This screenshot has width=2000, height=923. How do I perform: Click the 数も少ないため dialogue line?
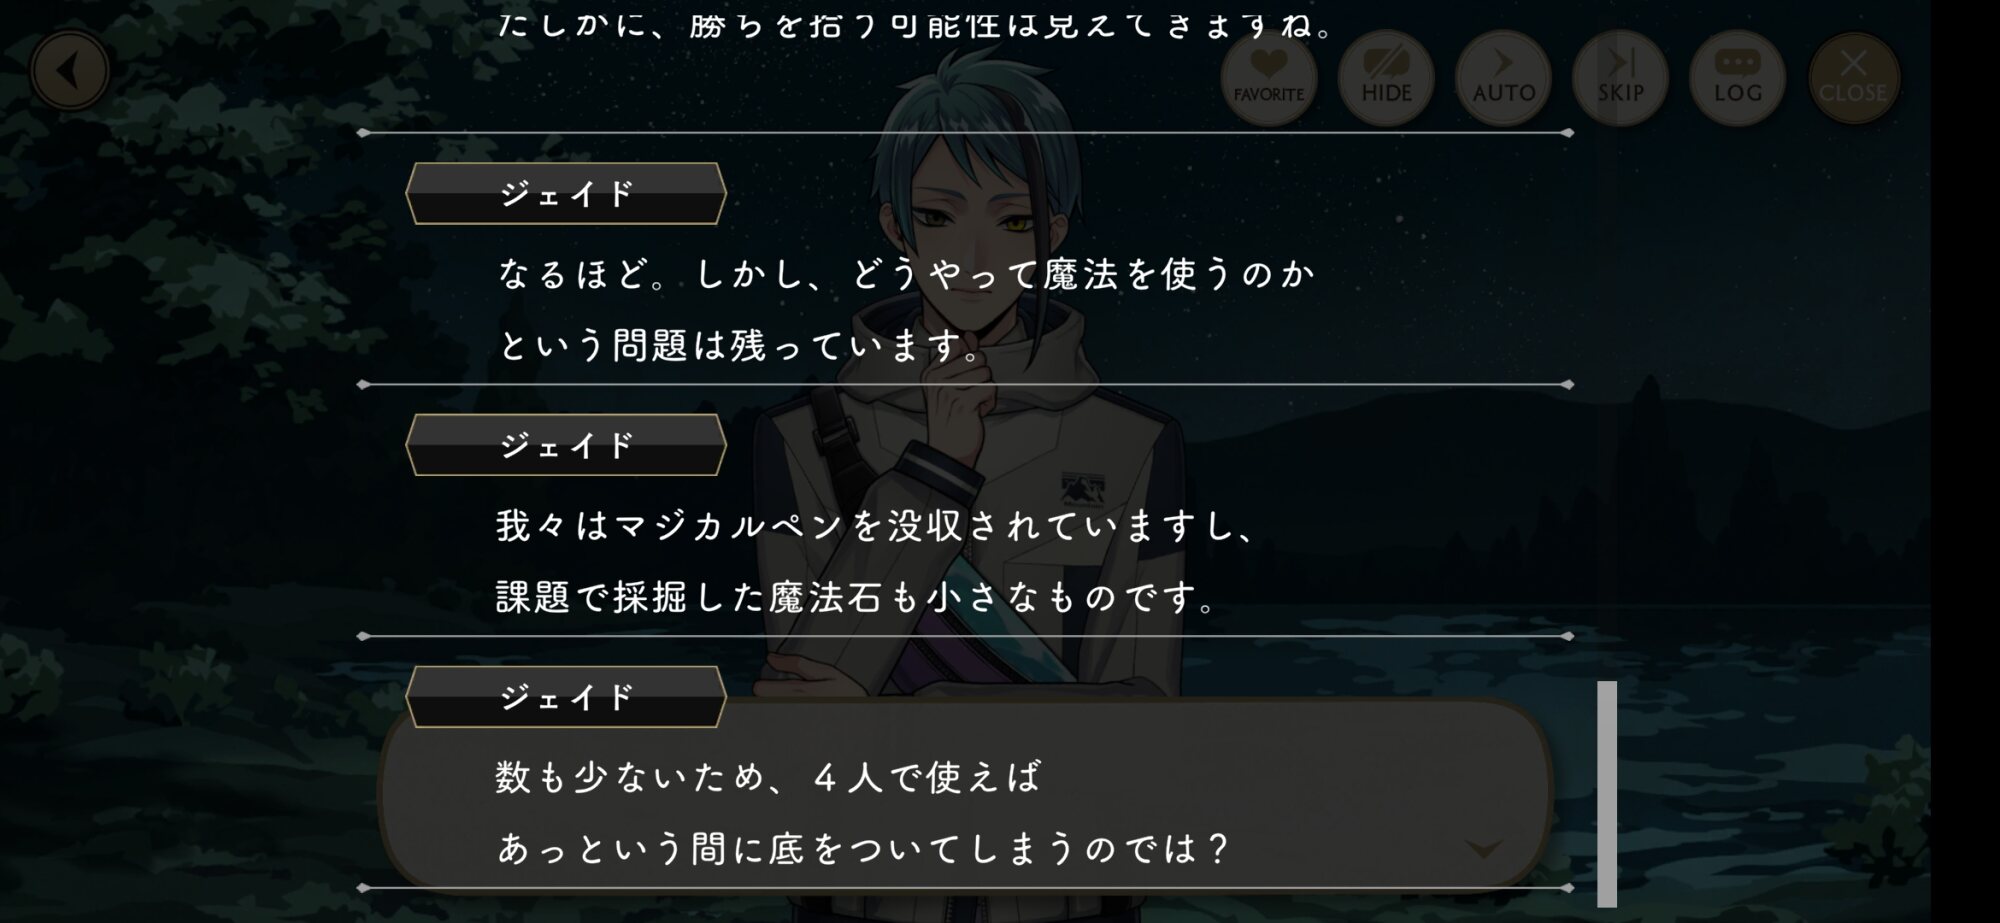click(768, 776)
